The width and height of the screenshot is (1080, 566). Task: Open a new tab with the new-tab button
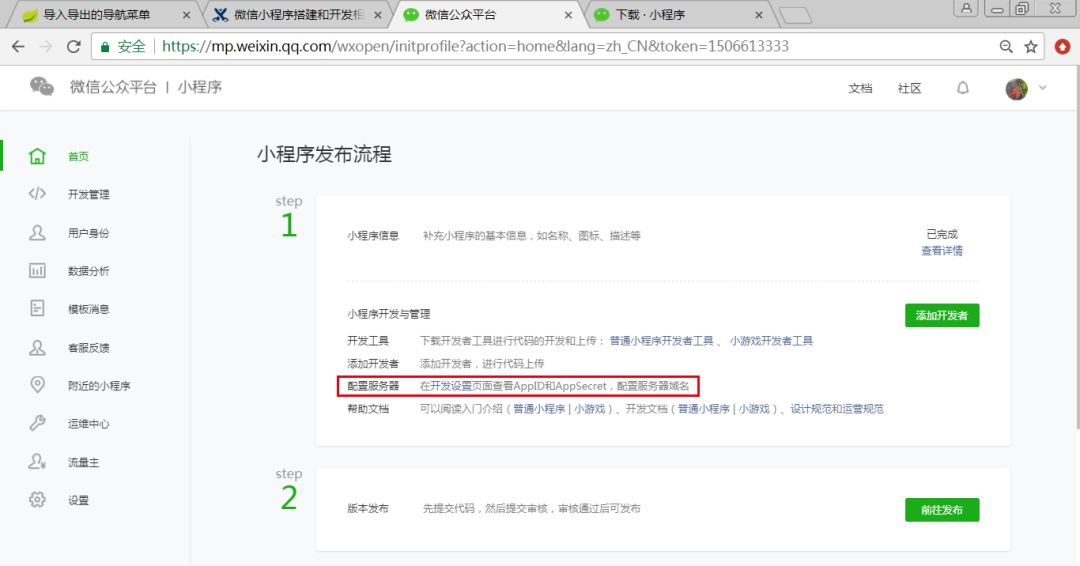tap(796, 15)
